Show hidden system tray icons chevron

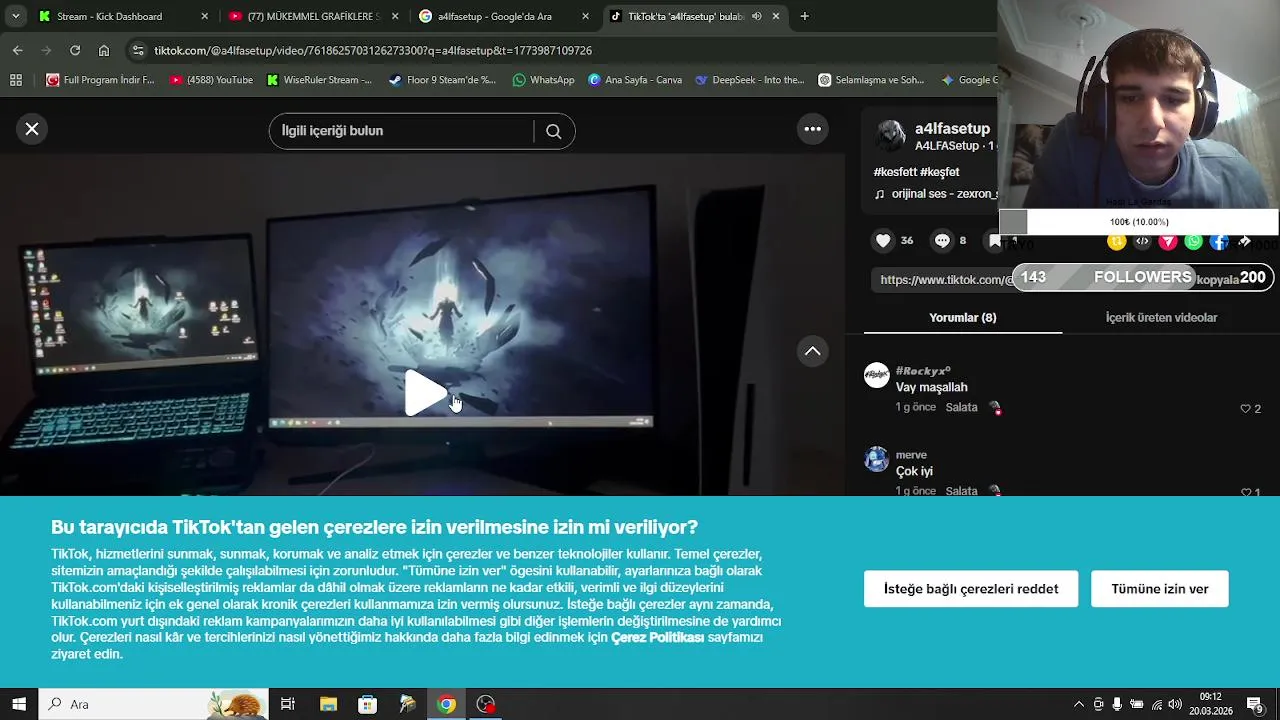pos(1078,704)
